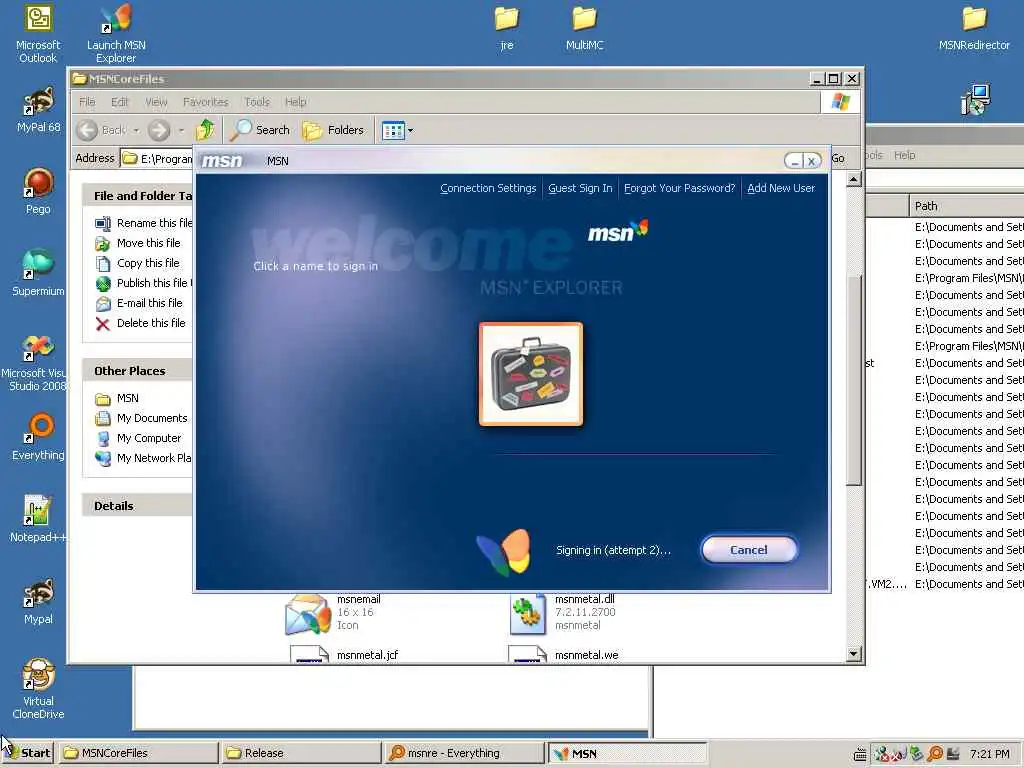Select the Everything desktop shortcut

coord(38,438)
